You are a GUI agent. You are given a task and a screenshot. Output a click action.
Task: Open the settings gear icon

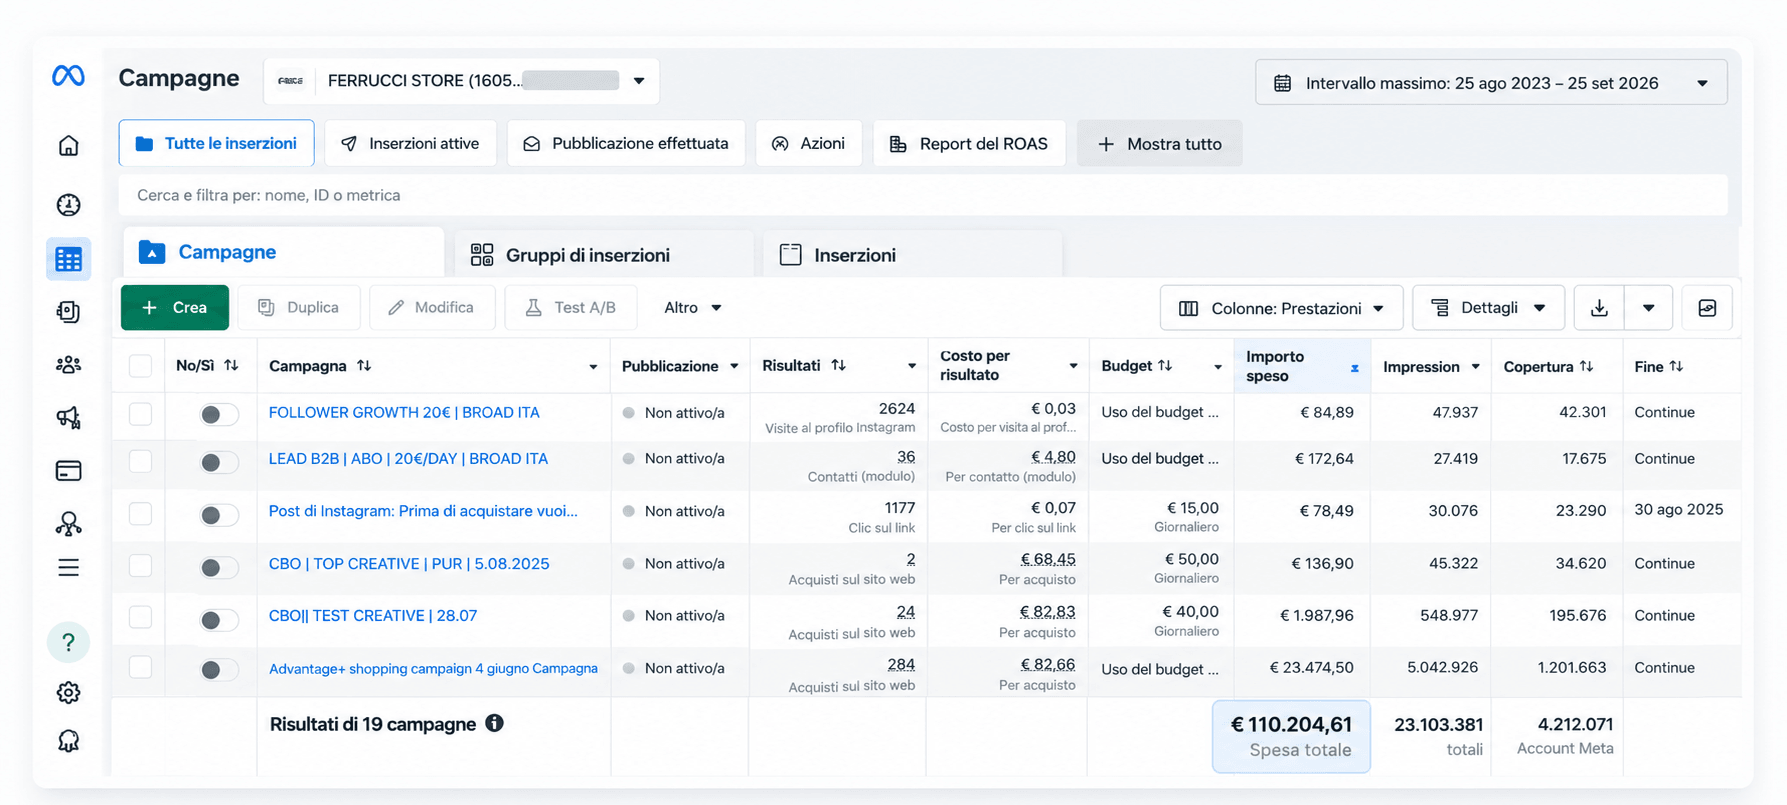(x=68, y=692)
